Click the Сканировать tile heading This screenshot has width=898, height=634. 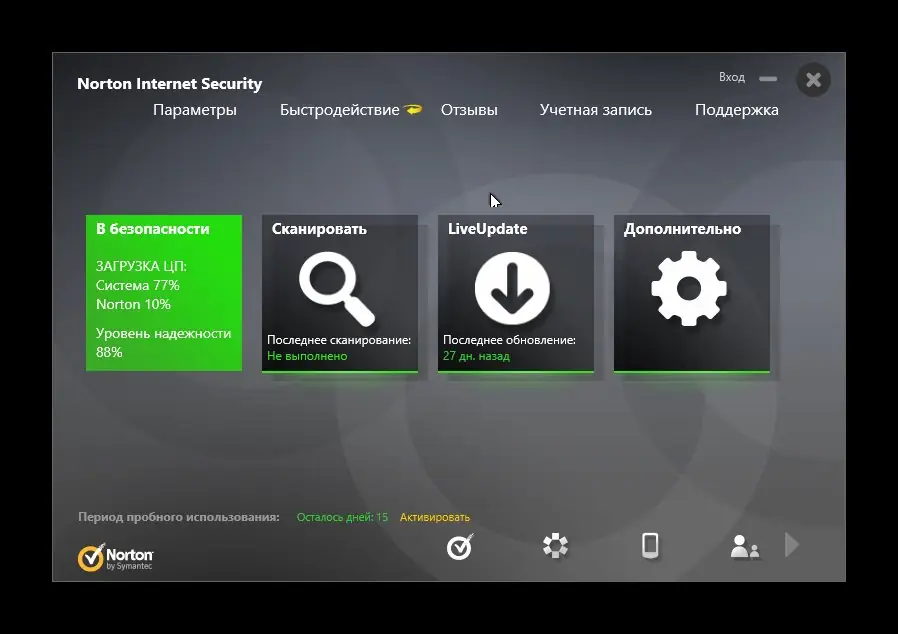(x=319, y=229)
